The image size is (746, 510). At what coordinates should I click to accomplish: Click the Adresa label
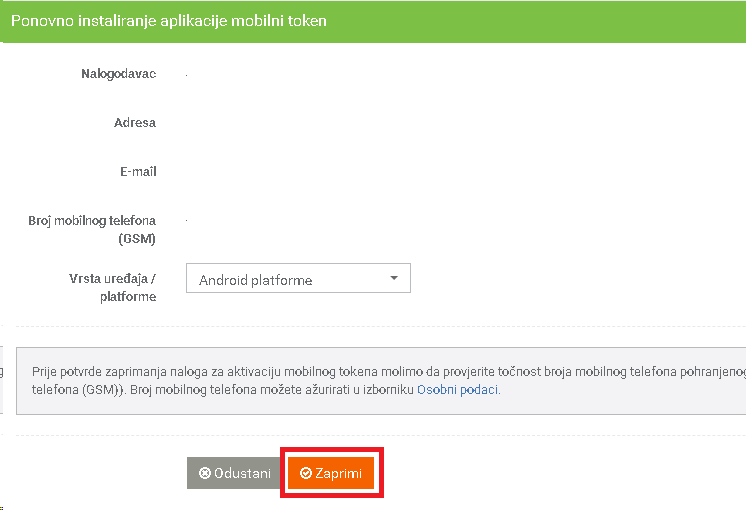pyautogui.click(x=135, y=123)
